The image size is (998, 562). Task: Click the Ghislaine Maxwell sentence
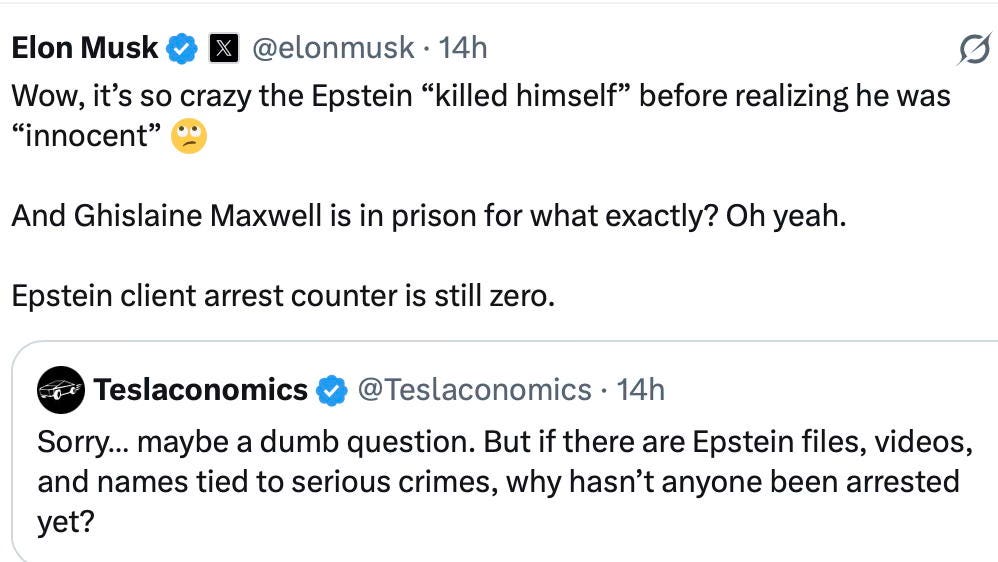tap(428, 216)
